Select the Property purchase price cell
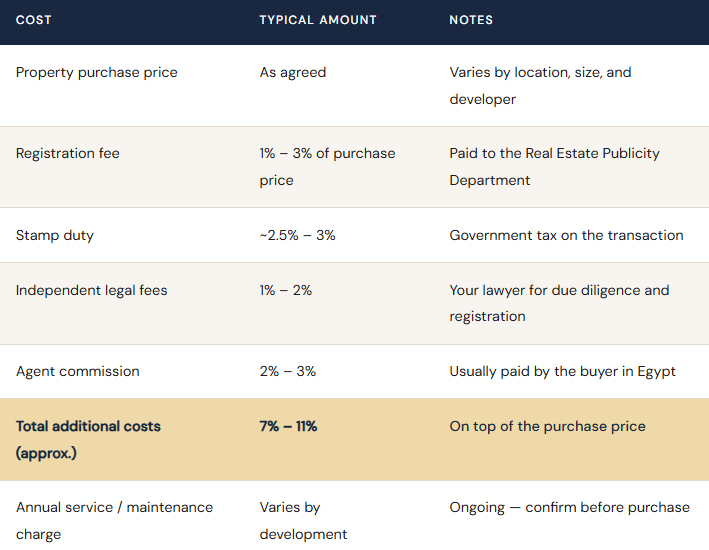Viewport: 709px width, 550px height. tap(96, 72)
